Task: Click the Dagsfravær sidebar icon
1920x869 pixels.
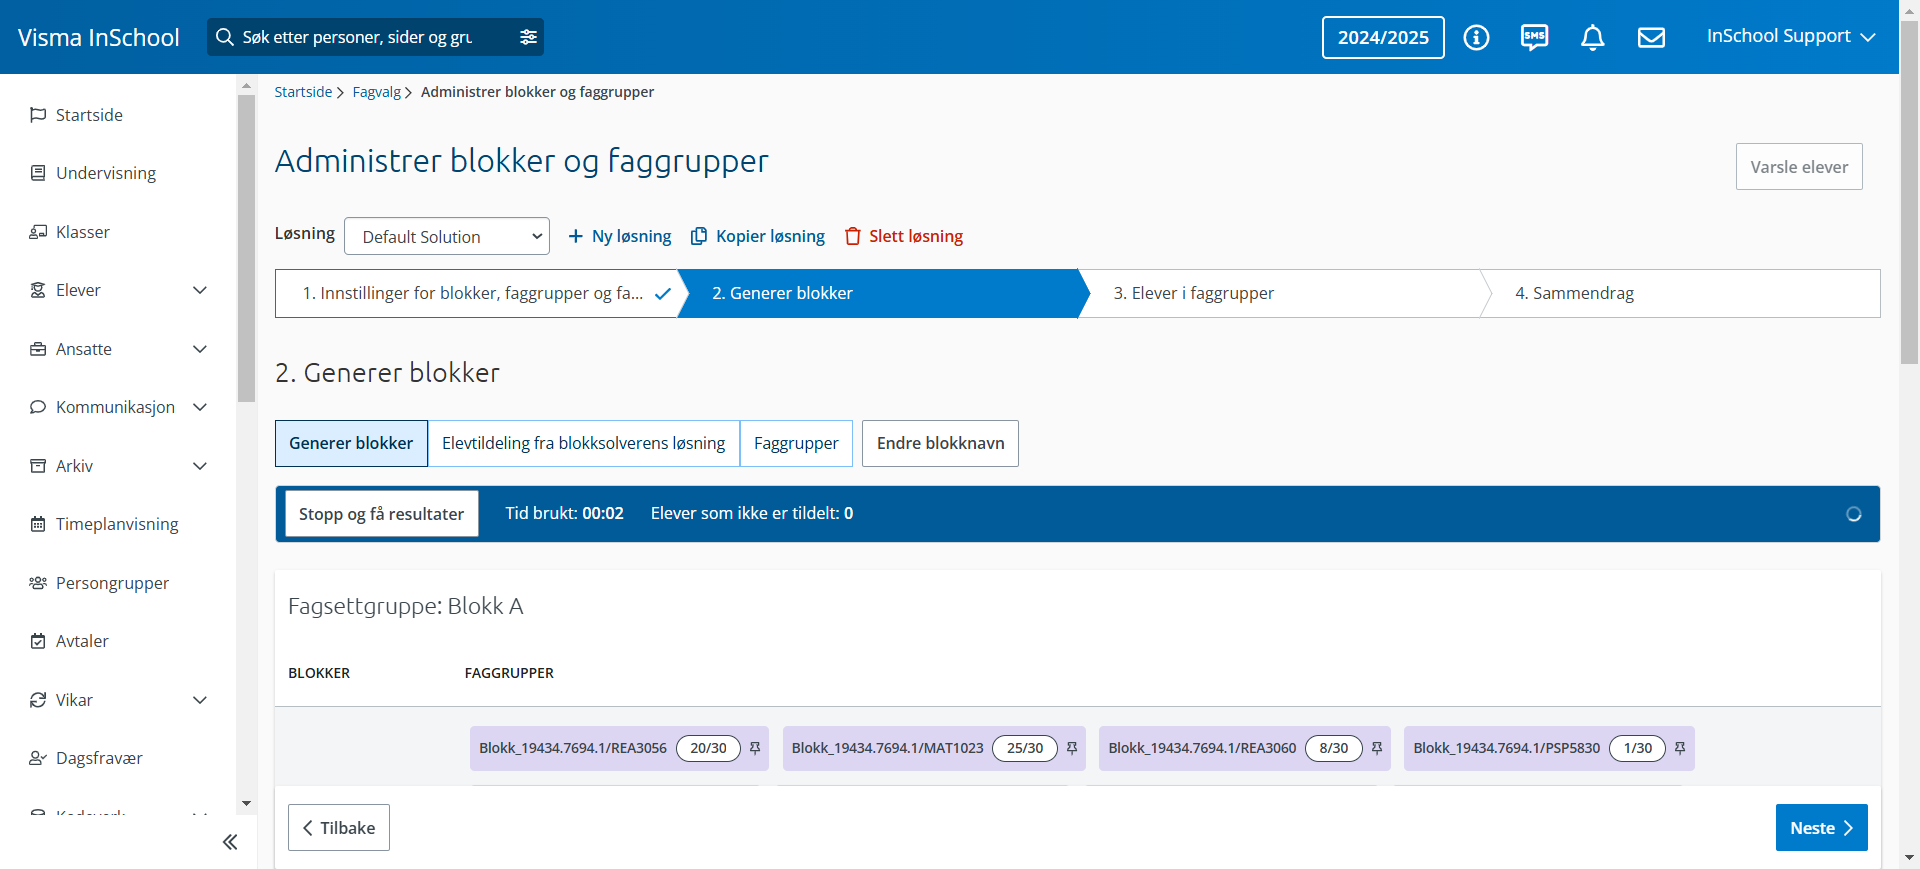Action: 38,758
